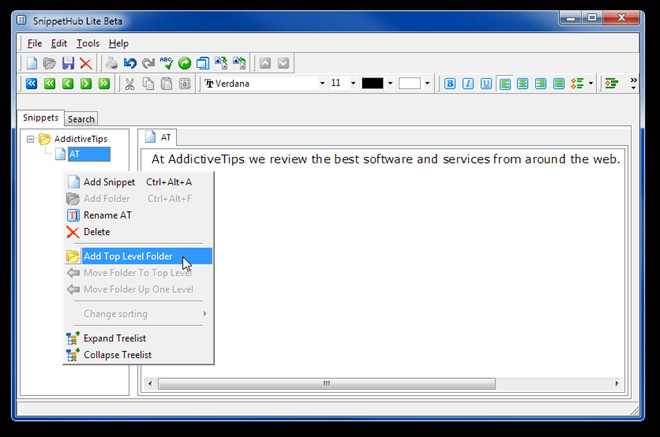Expand the toolbar overflow chevron
This screenshot has height=437, width=660.
(633, 83)
